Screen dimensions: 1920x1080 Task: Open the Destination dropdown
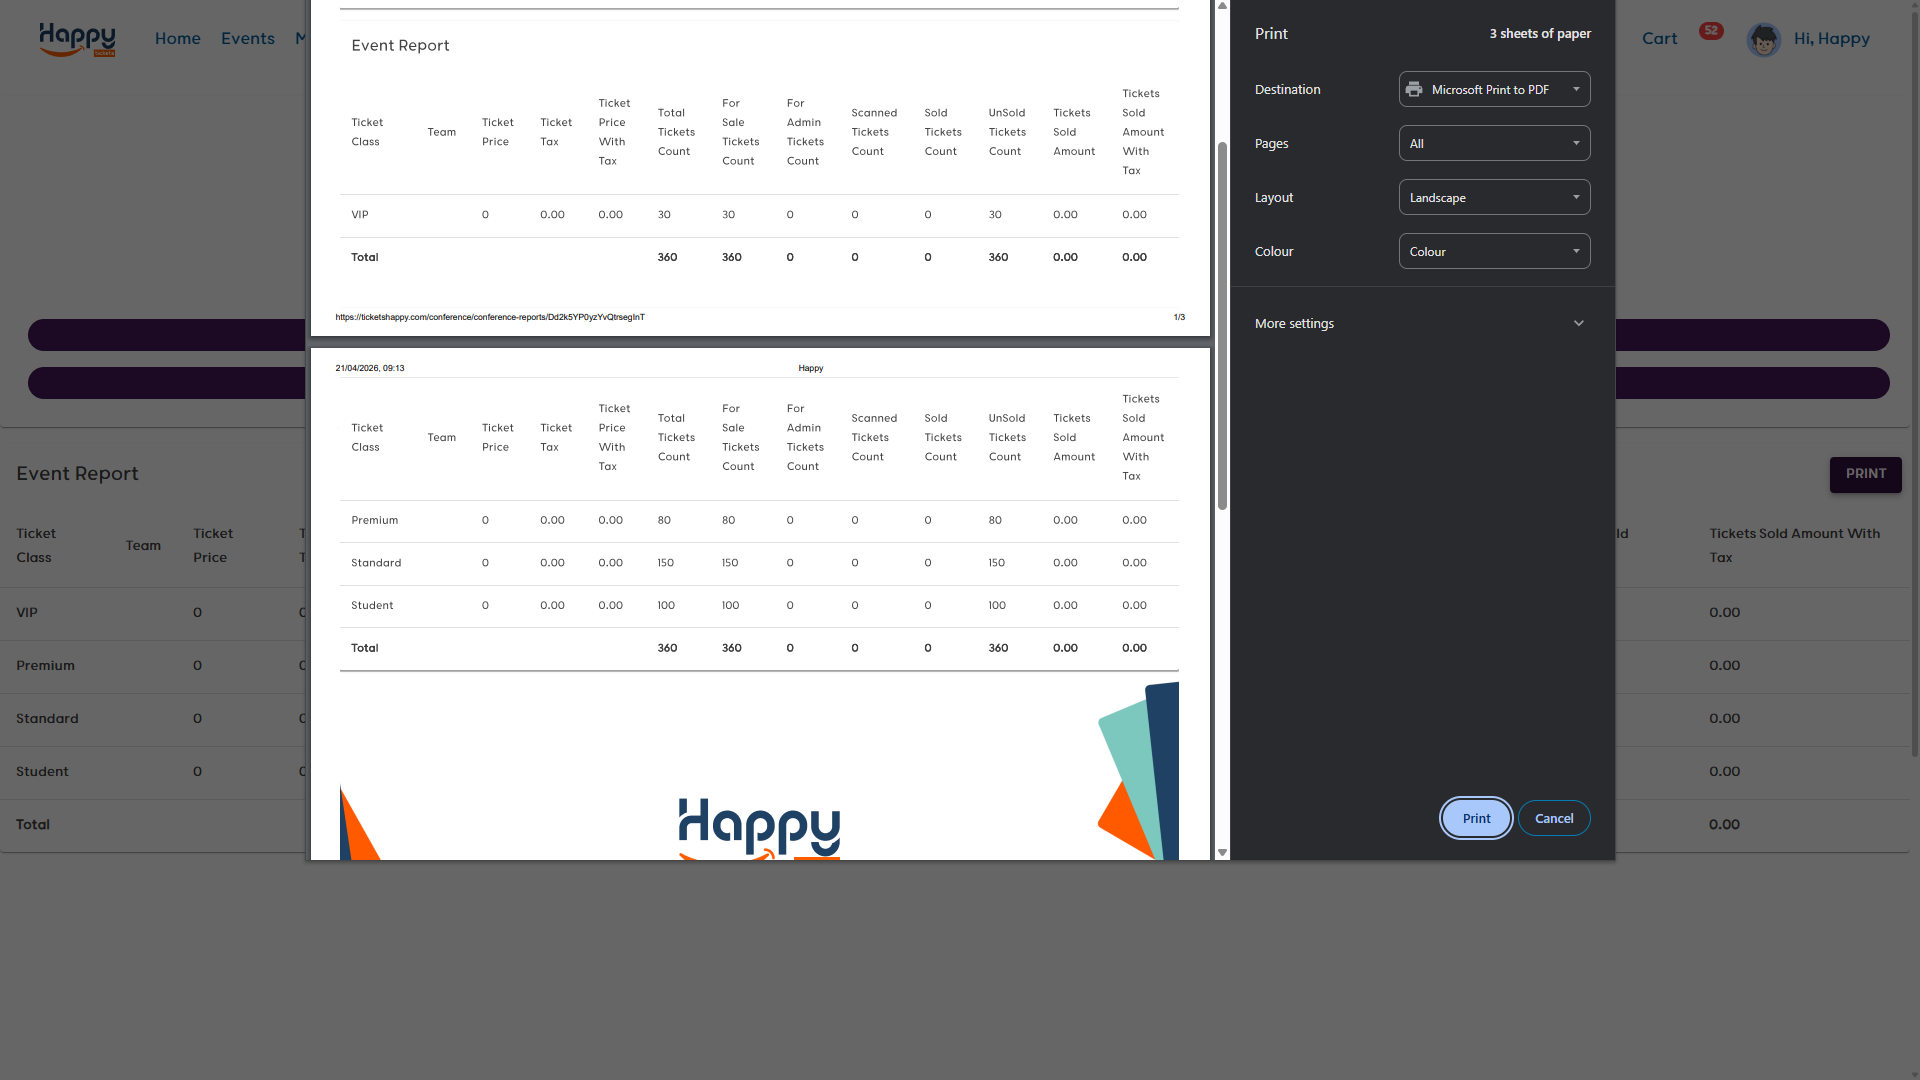[x=1494, y=89]
